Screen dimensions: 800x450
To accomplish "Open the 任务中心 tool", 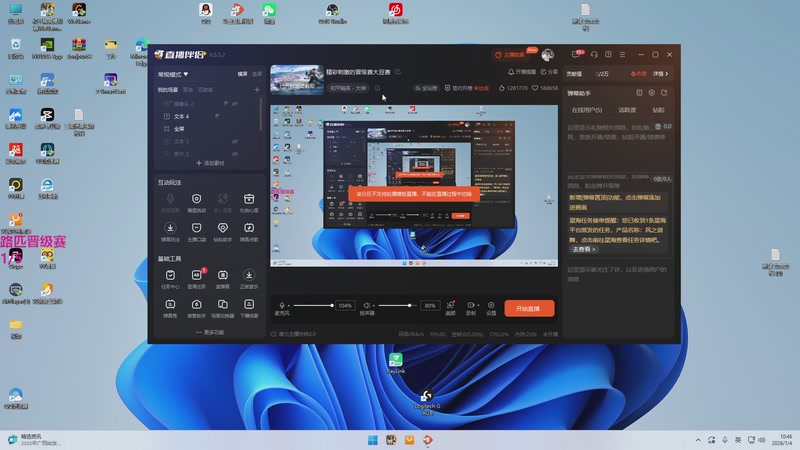I will 170,279.
